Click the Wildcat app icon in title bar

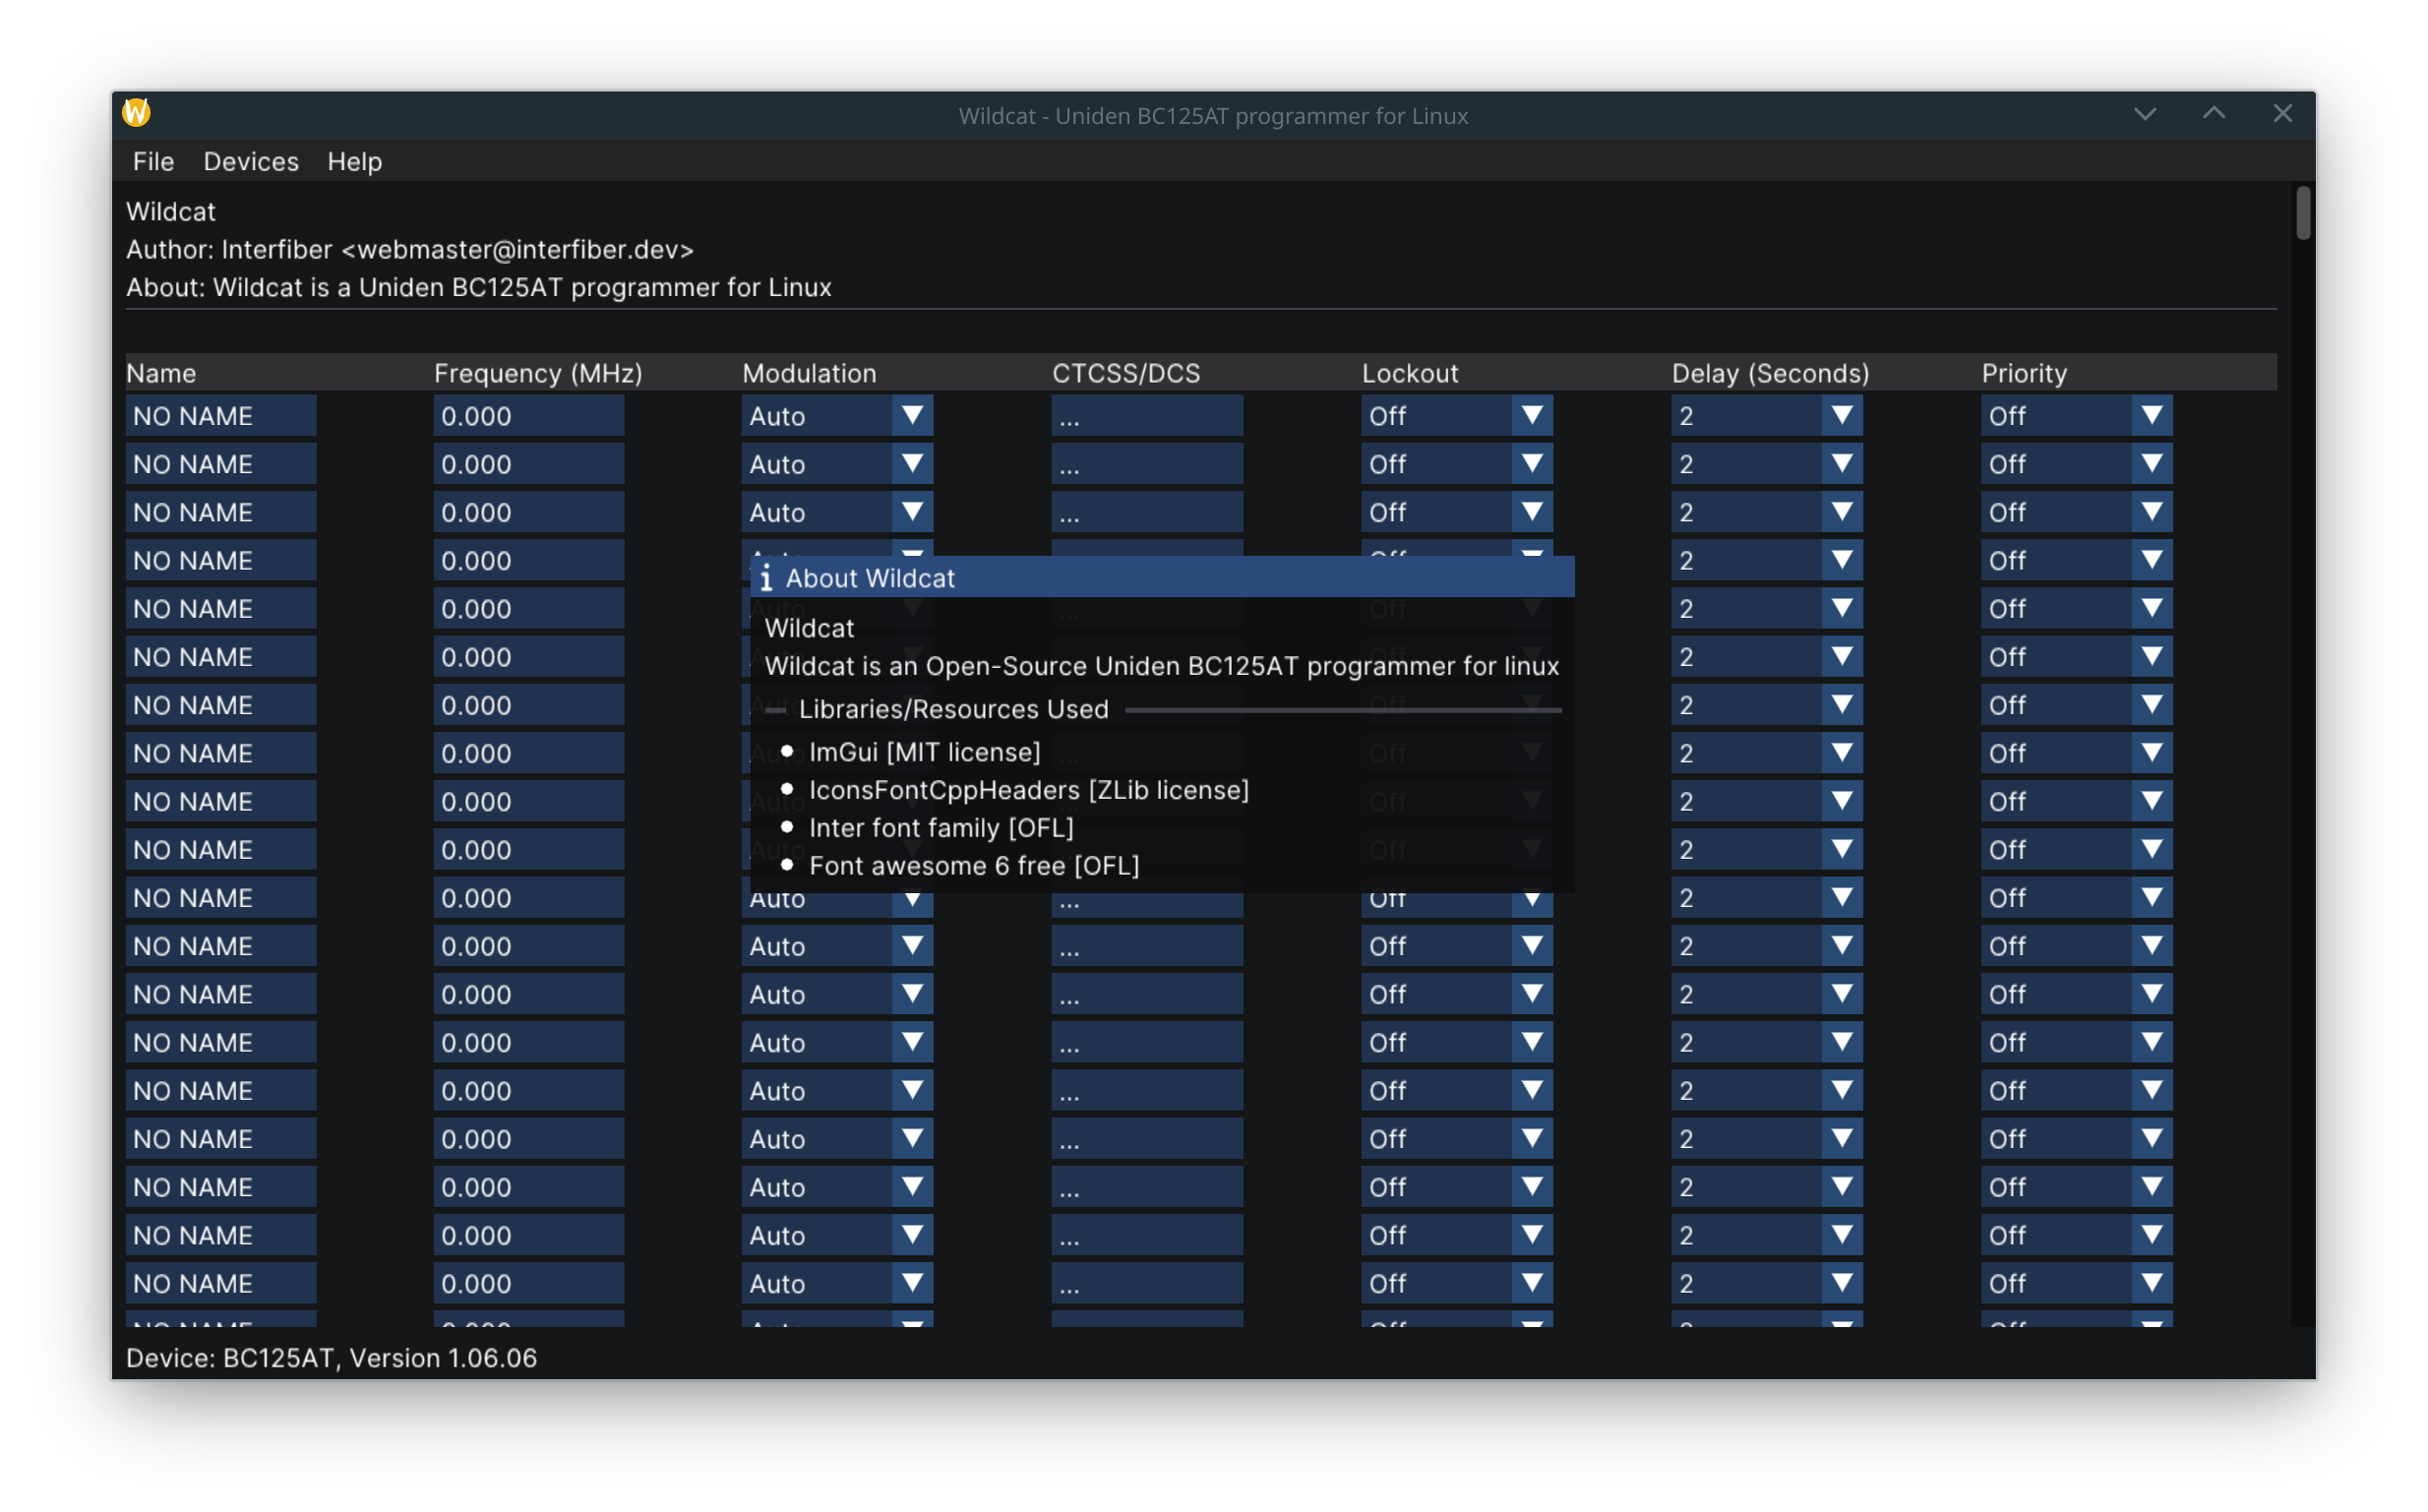tap(137, 113)
